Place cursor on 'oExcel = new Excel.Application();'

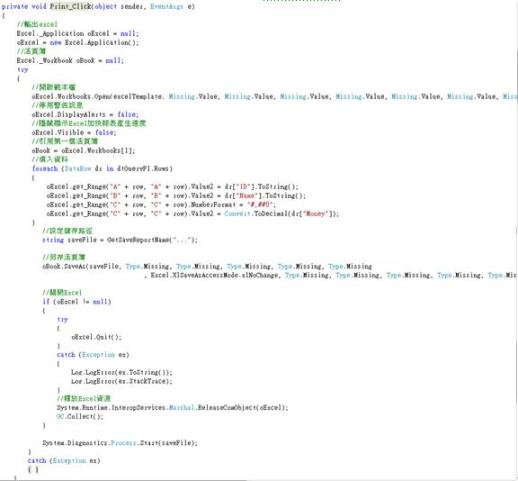[78, 43]
